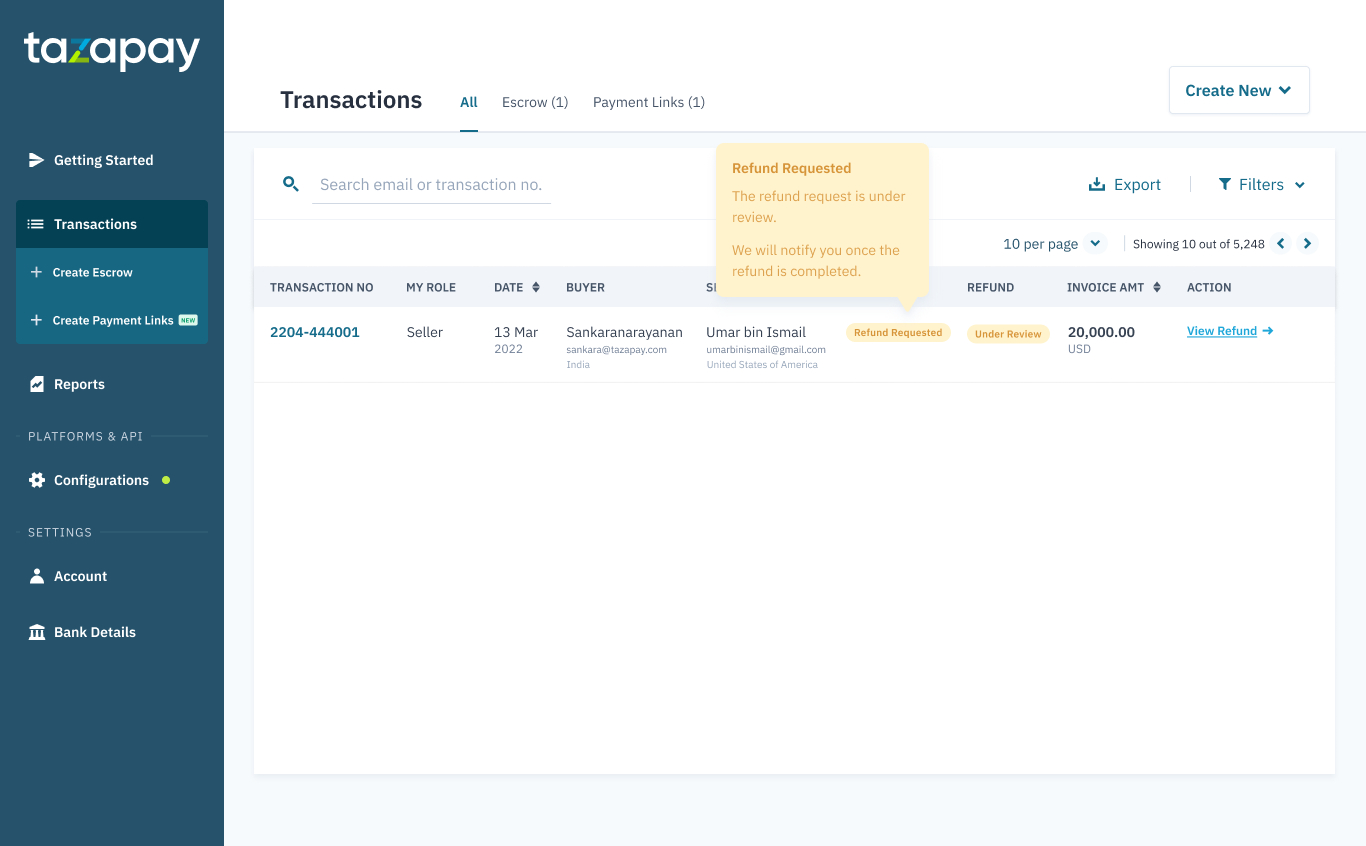Click the Getting Started paper plane icon

coord(37,160)
